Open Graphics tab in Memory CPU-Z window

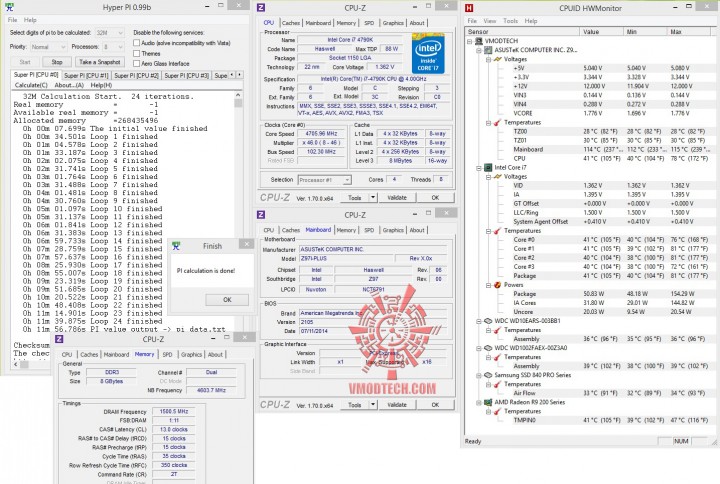[x=191, y=355]
